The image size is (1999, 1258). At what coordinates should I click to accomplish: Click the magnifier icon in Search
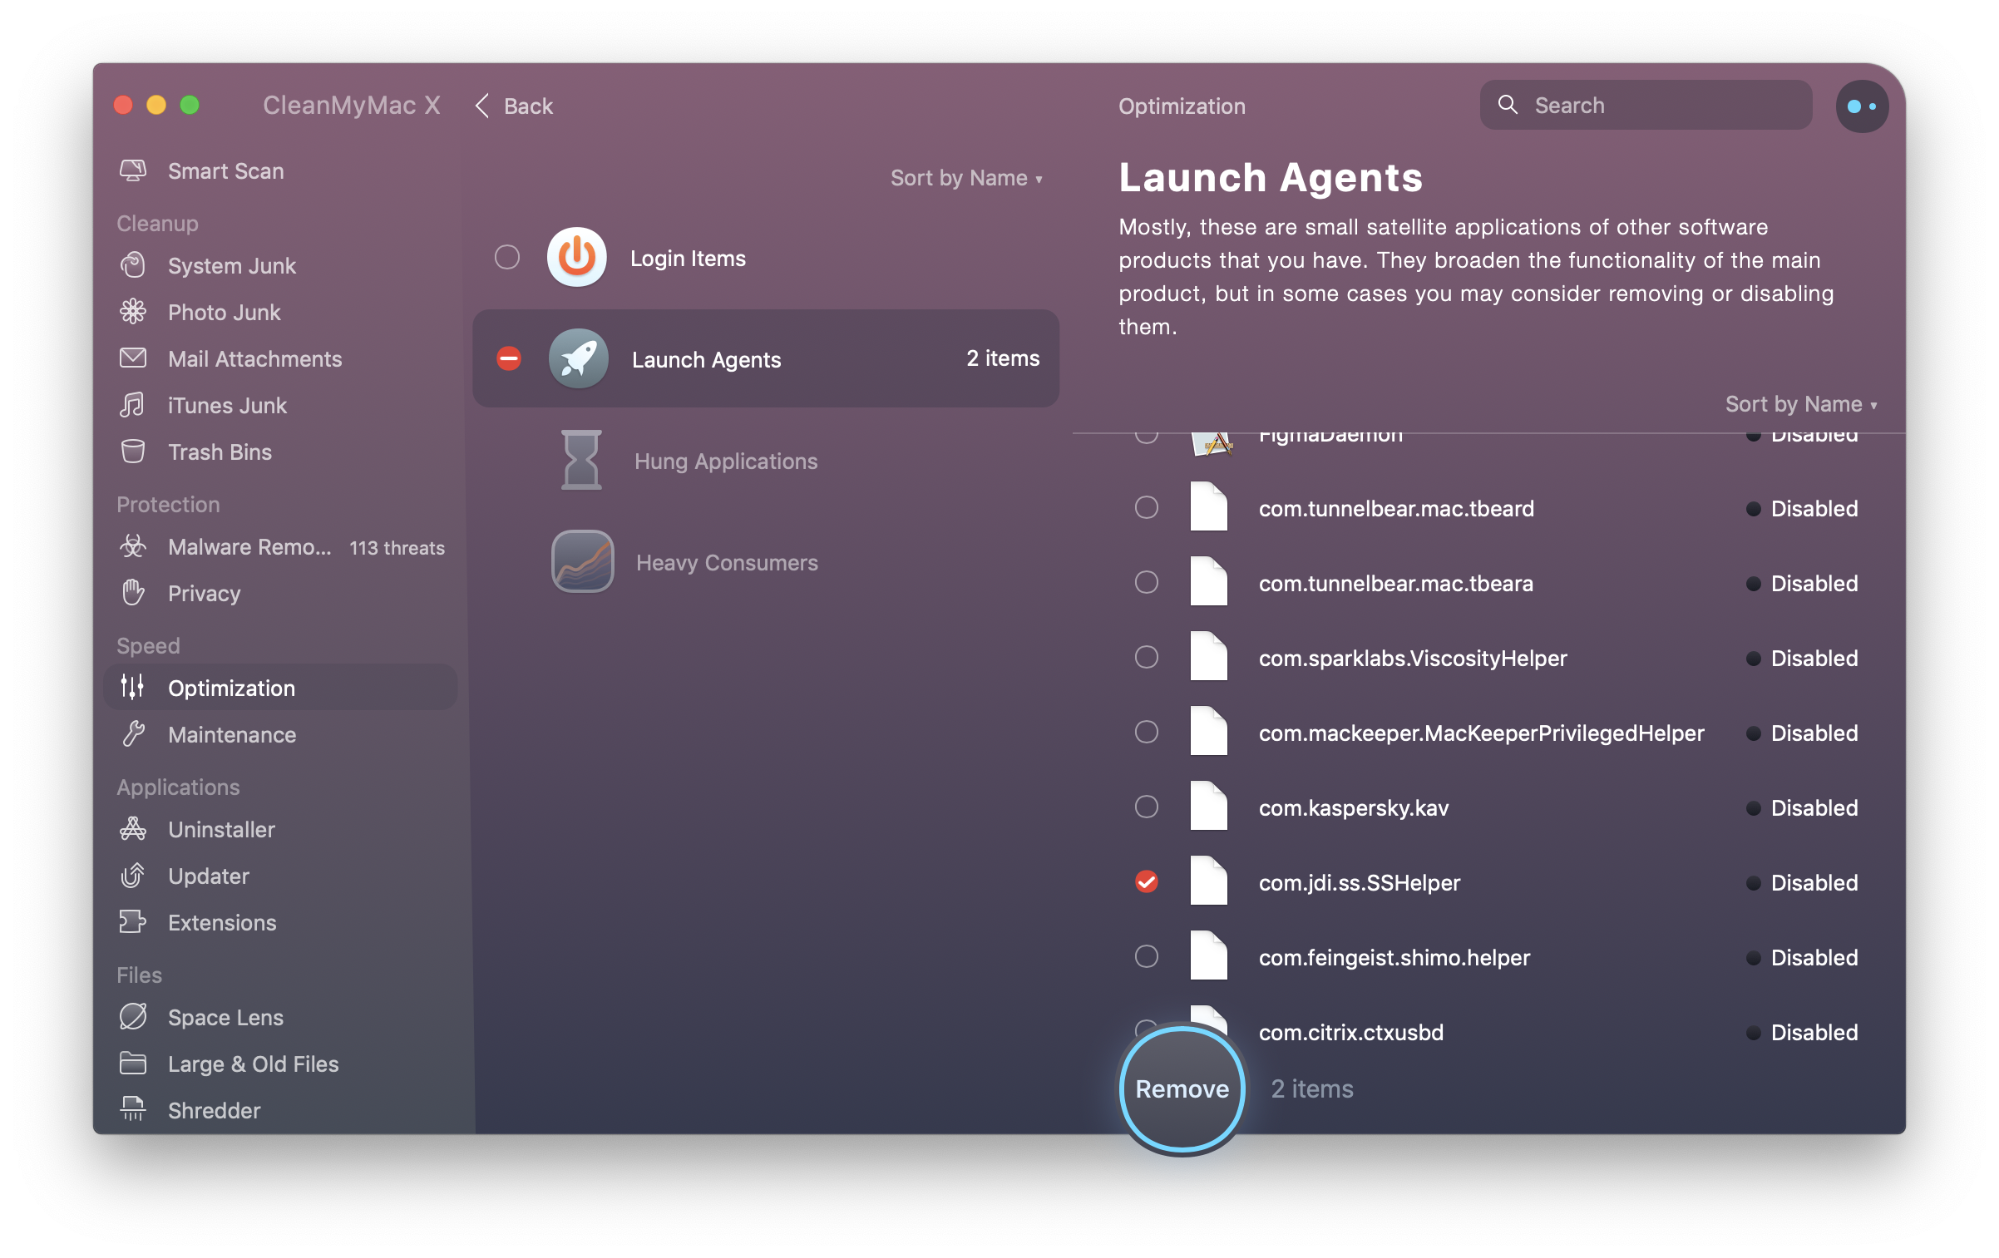click(1508, 105)
